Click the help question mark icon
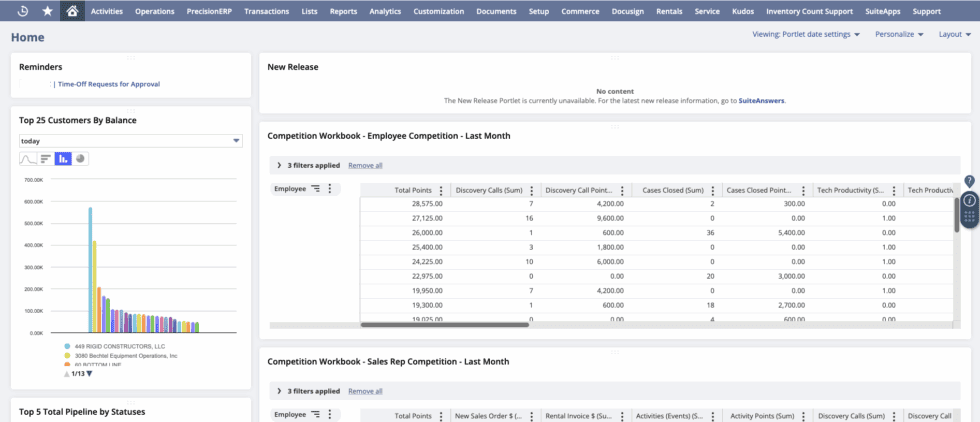Viewport: 980px width, 422px height. point(969,181)
